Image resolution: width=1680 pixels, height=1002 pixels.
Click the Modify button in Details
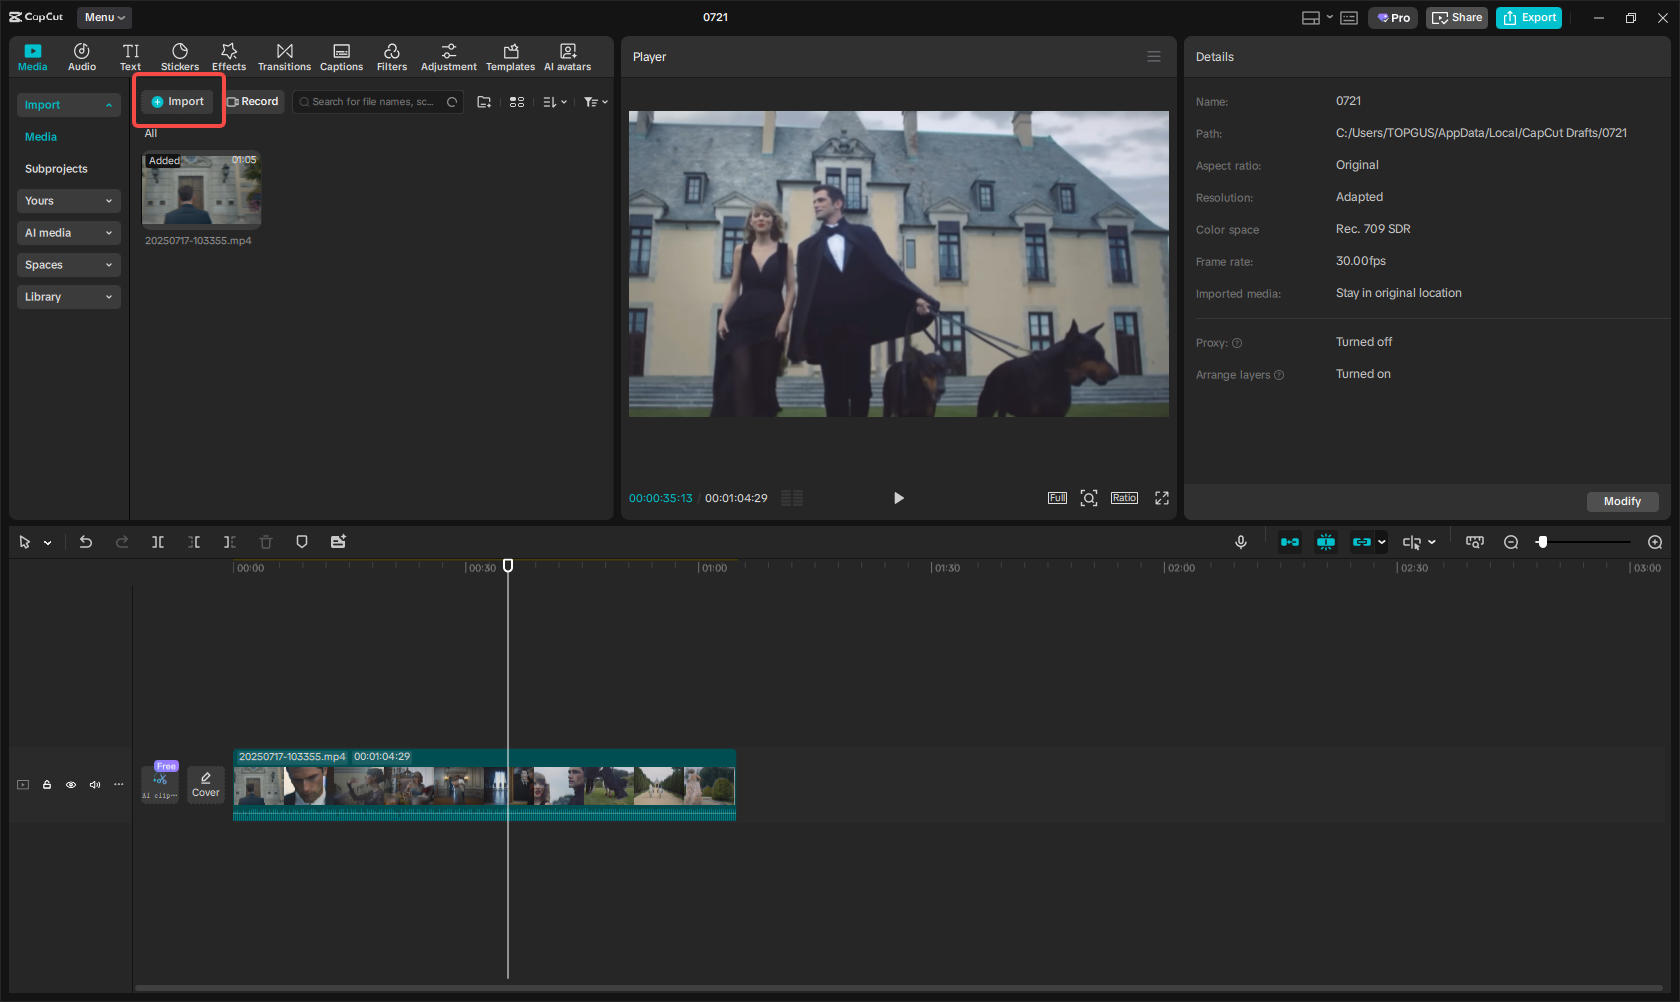(1622, 501)
